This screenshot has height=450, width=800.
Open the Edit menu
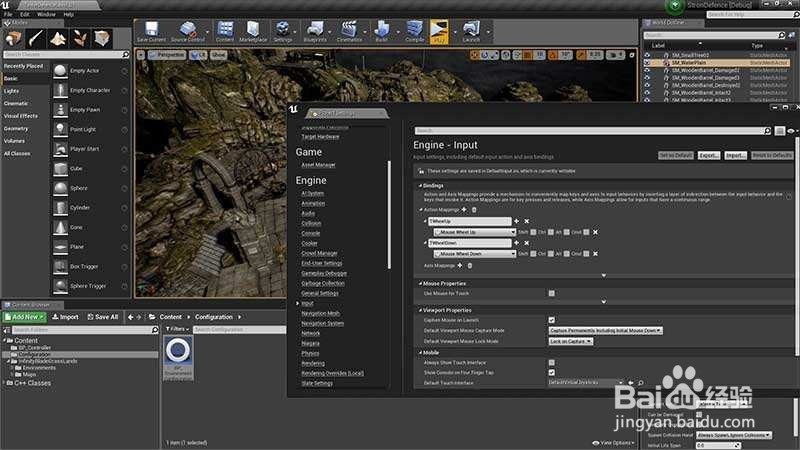(24, 14)
